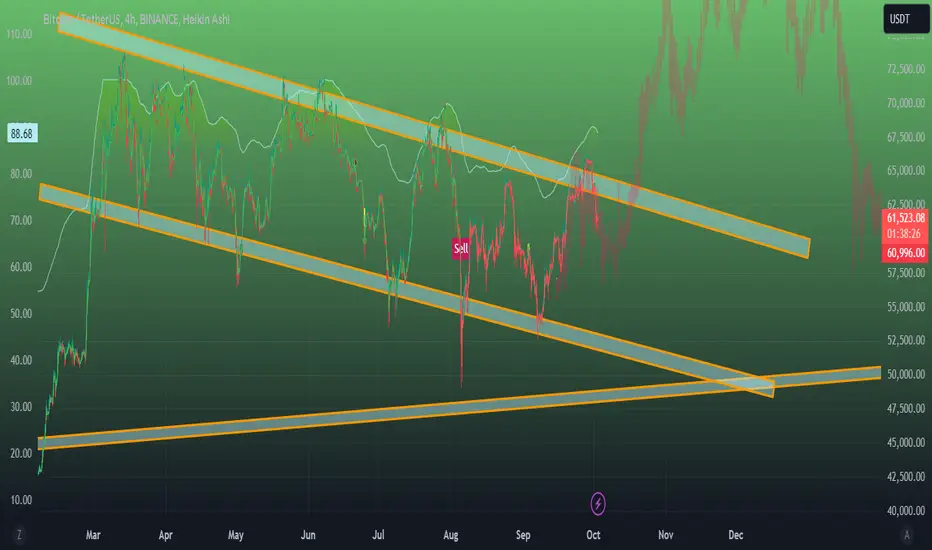Click the Sep label on time axis
This screenshot has height=550, width=932.
(523, 535)
